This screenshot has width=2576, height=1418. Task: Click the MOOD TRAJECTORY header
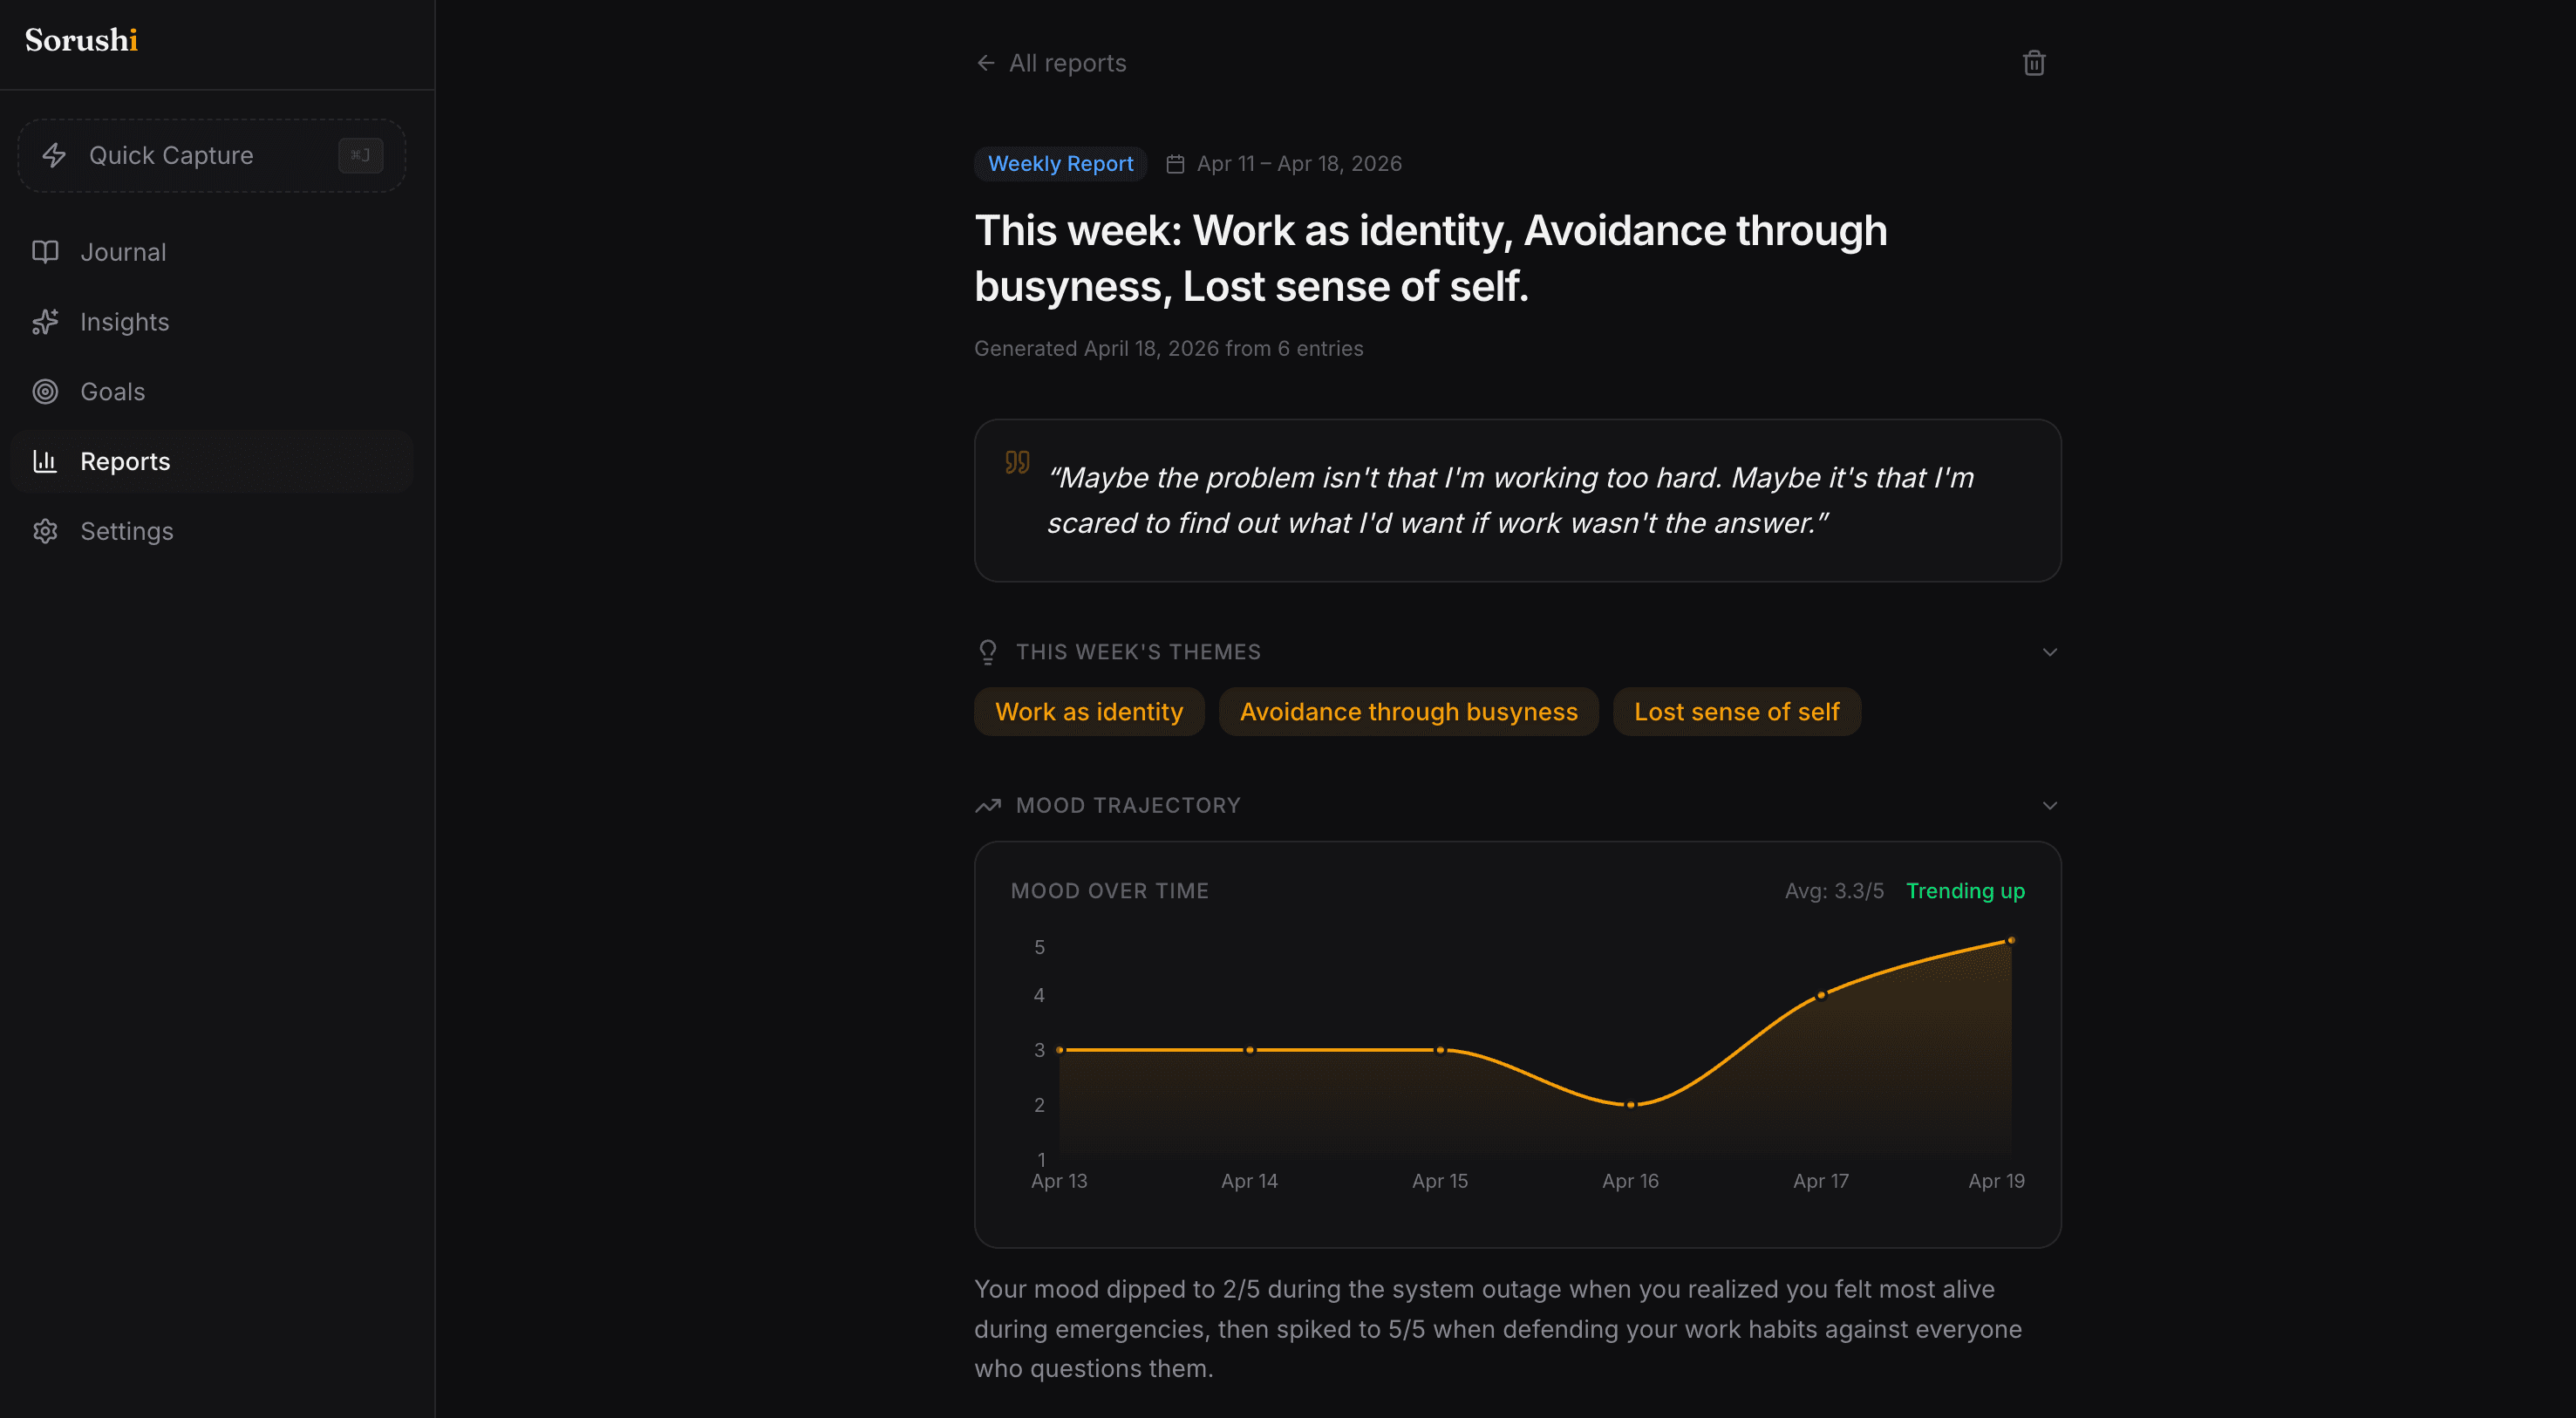coord(1128,806)
